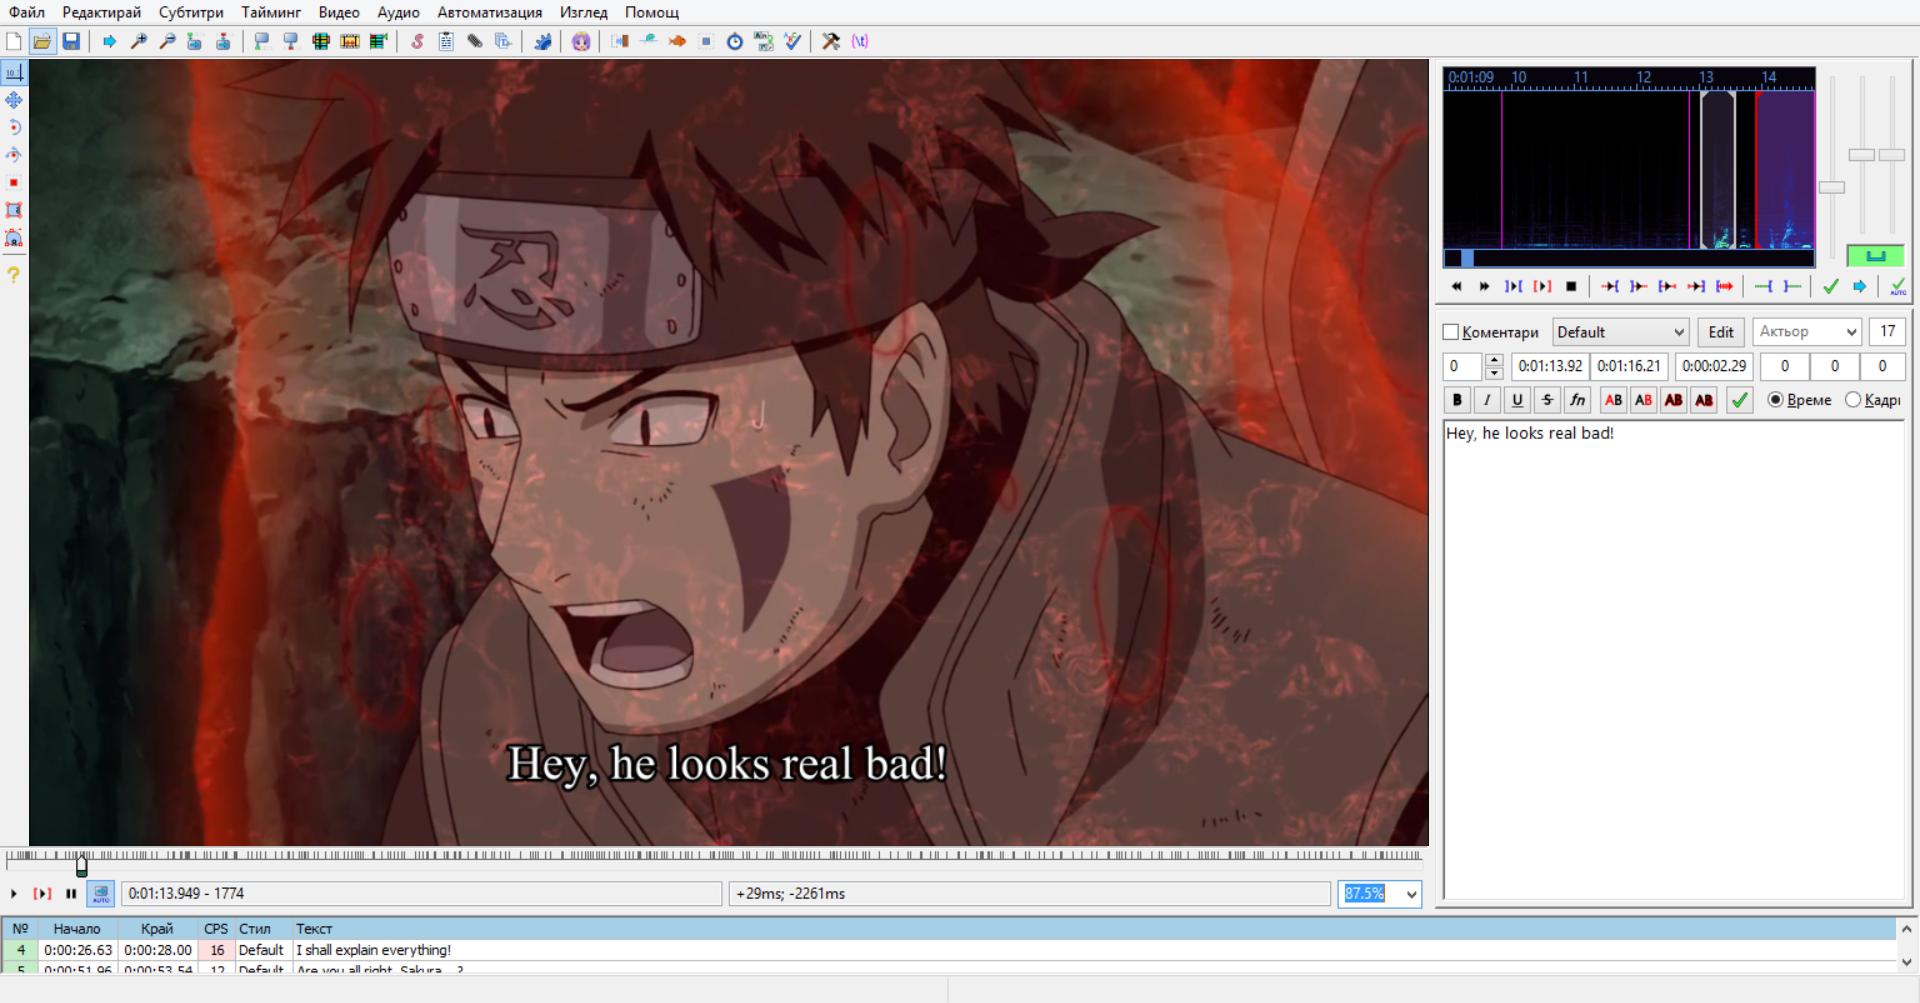Screen dimensions: 1920x1003
Task: Toggle green link sliders button under audio
Action: 1876,256
